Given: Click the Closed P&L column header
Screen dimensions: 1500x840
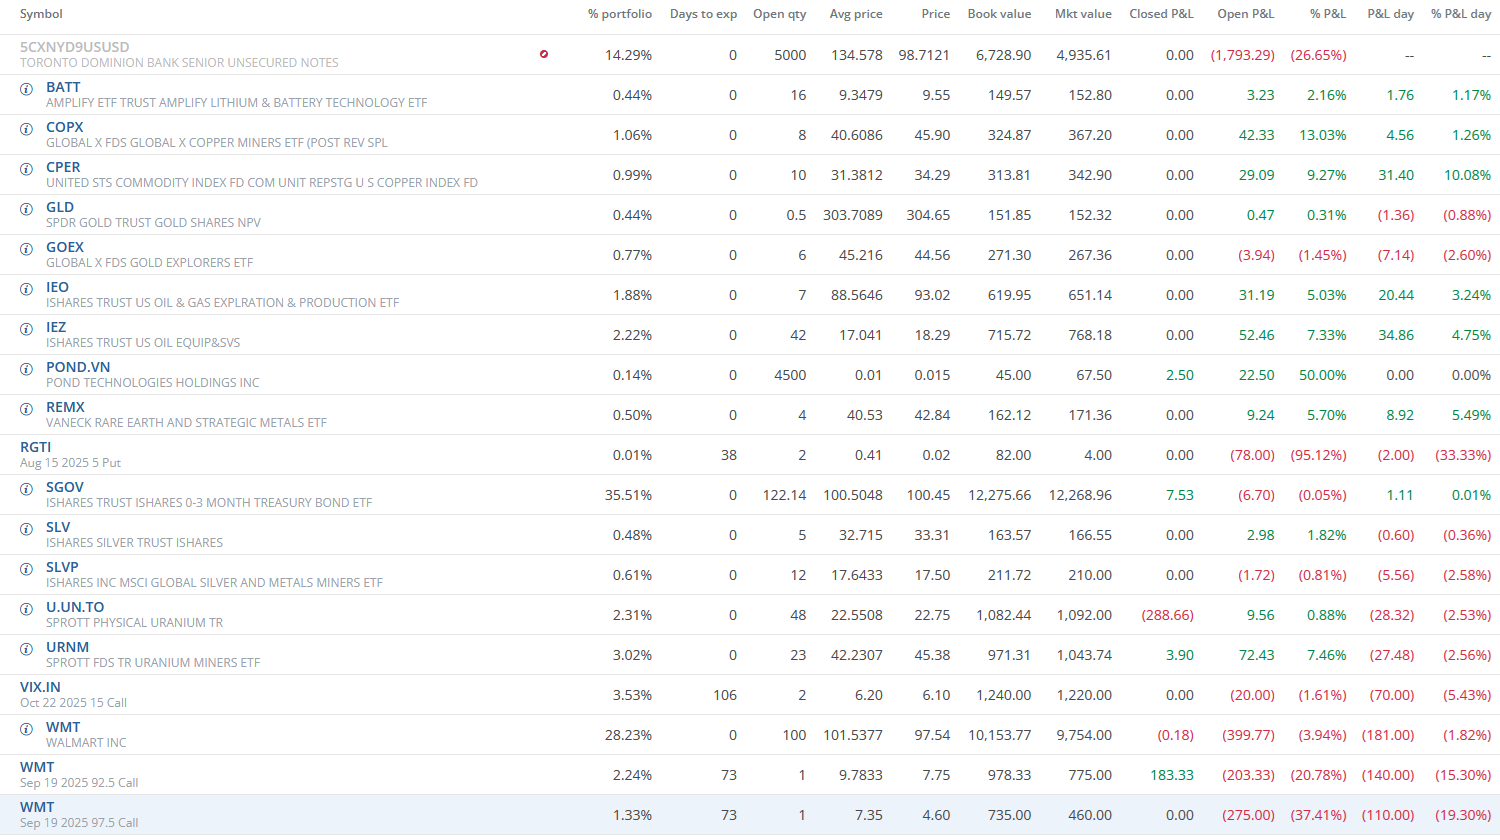Looking at the screenshot, I should pyautogui.click(x=1161, y=14).
